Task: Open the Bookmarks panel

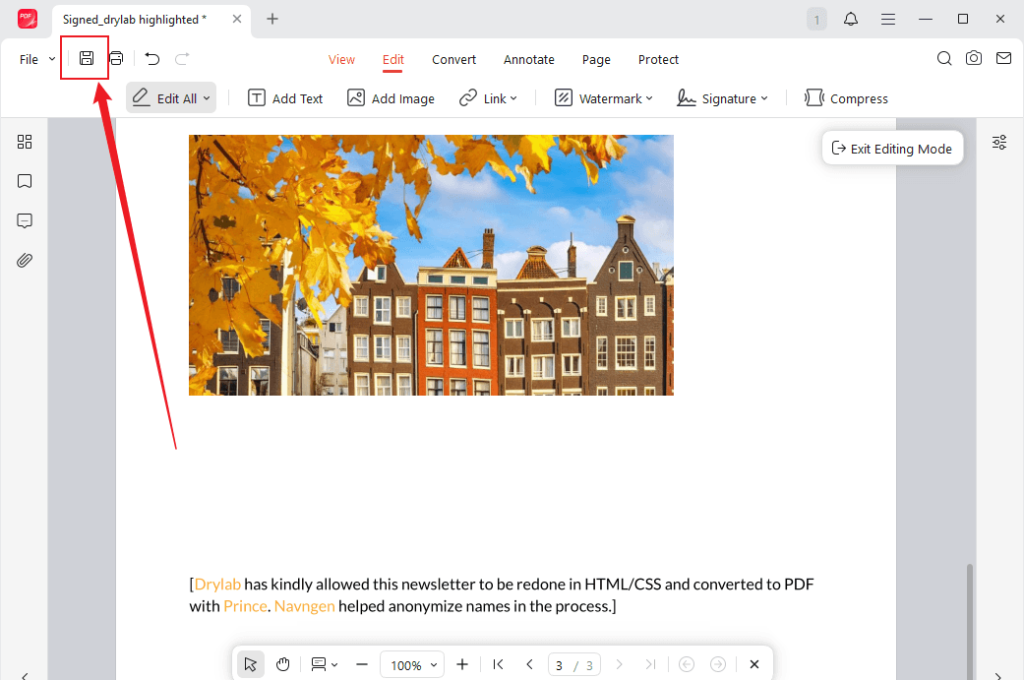Action: tap(24, 181)
